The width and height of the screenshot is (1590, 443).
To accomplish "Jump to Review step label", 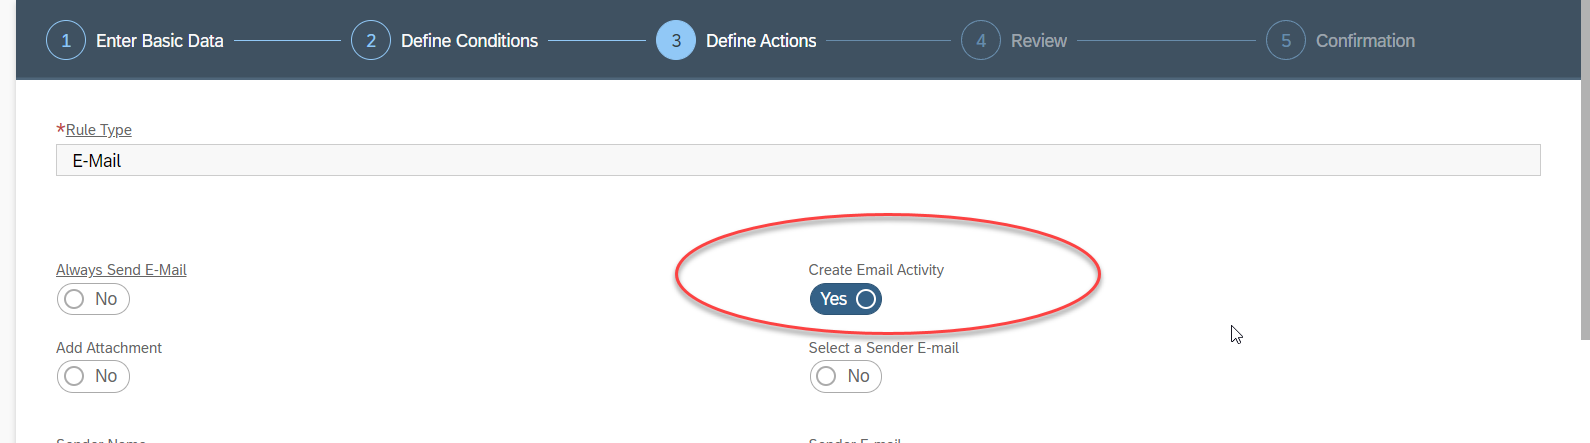I will (1039, 41).
